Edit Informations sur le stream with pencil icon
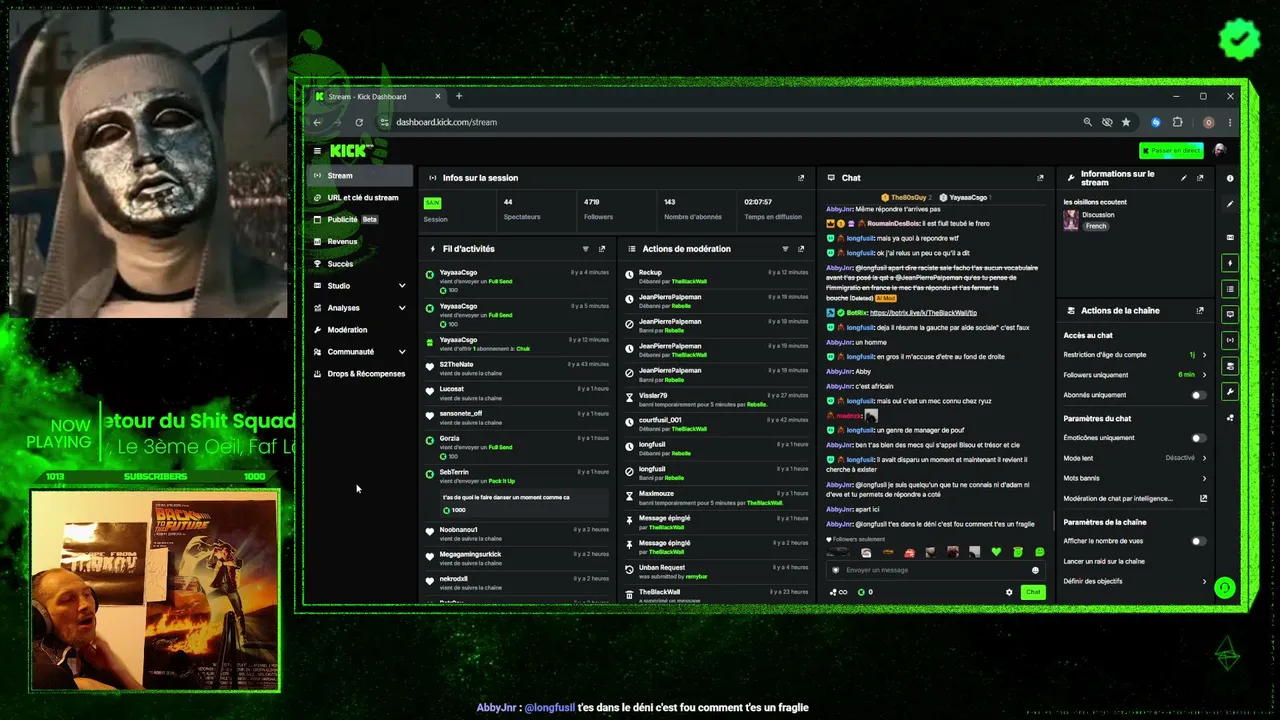Viewport: 1280px width, 720px height. (x=1184, y=178)
